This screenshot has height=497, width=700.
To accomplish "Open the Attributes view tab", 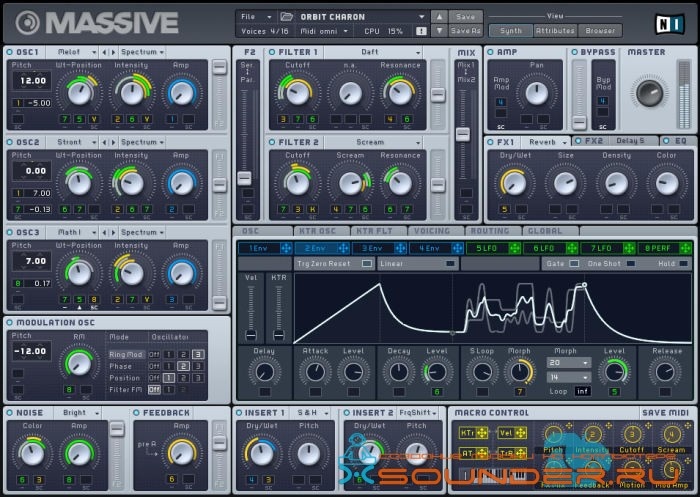I will (x=555, y=31).
